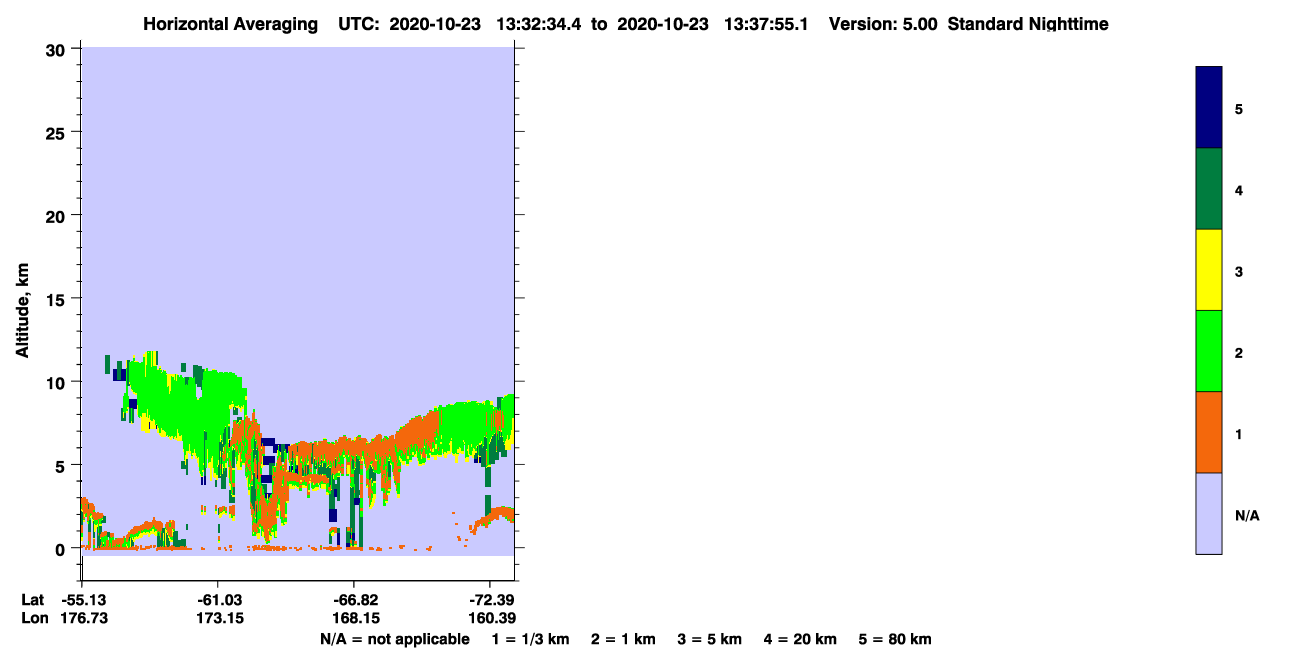Click the orange color bar segment labeled 1
The height and width of the screenshot is (667, 1300).
[x=1209, y=432]
